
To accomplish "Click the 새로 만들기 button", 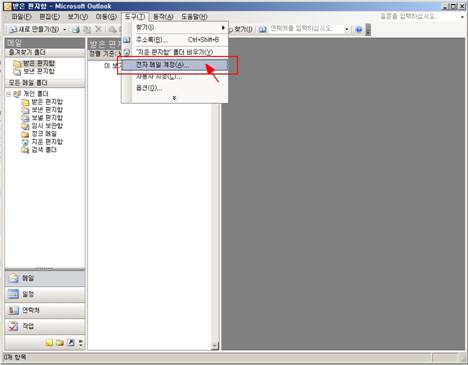I will (x=35, y=30).
